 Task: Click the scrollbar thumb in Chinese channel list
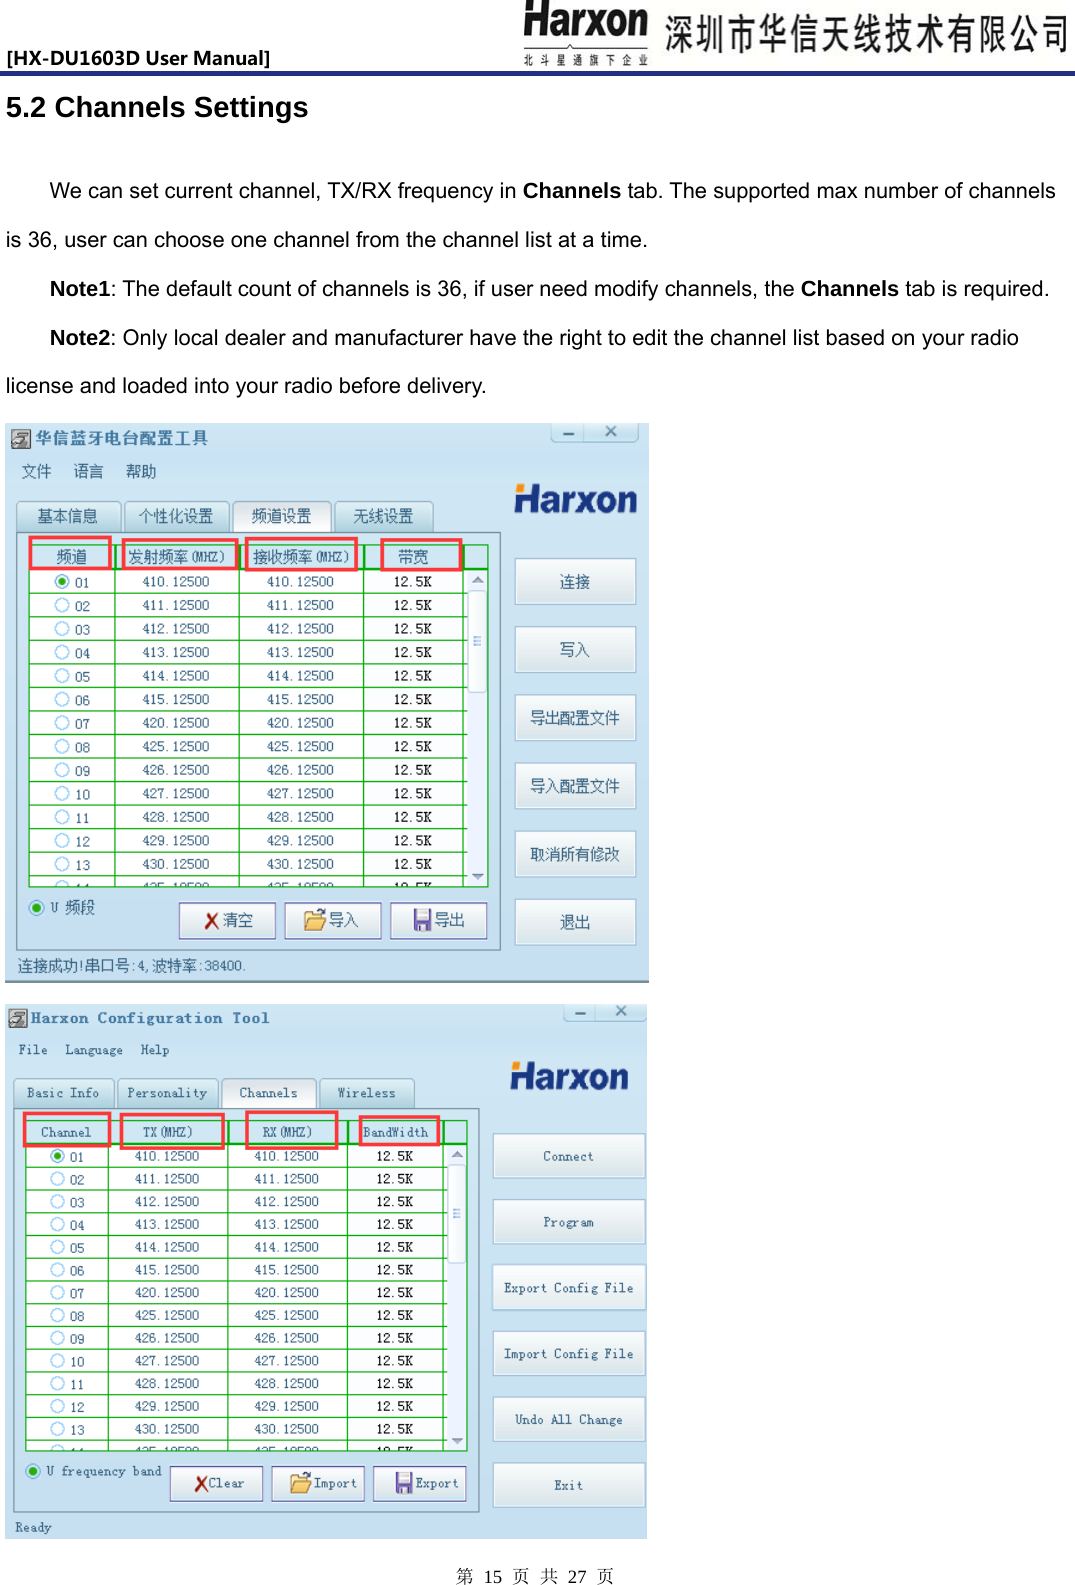477,641
